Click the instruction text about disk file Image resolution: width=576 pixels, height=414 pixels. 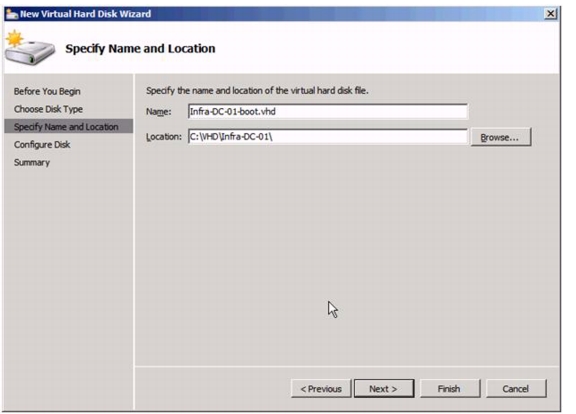257,91
